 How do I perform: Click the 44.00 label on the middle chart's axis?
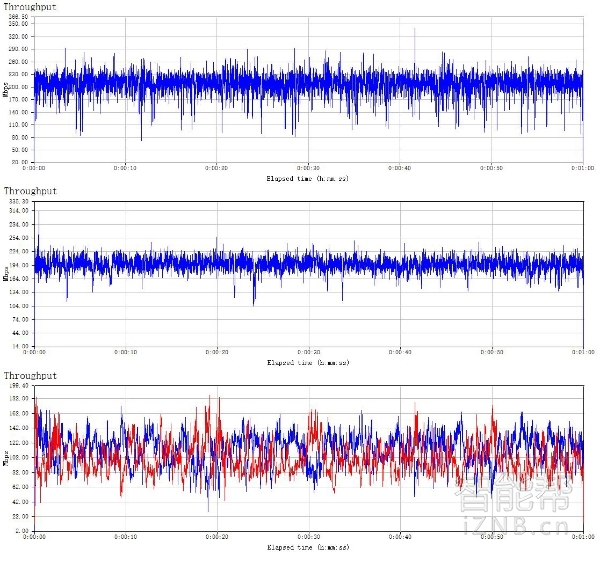[x=20, y=333]
